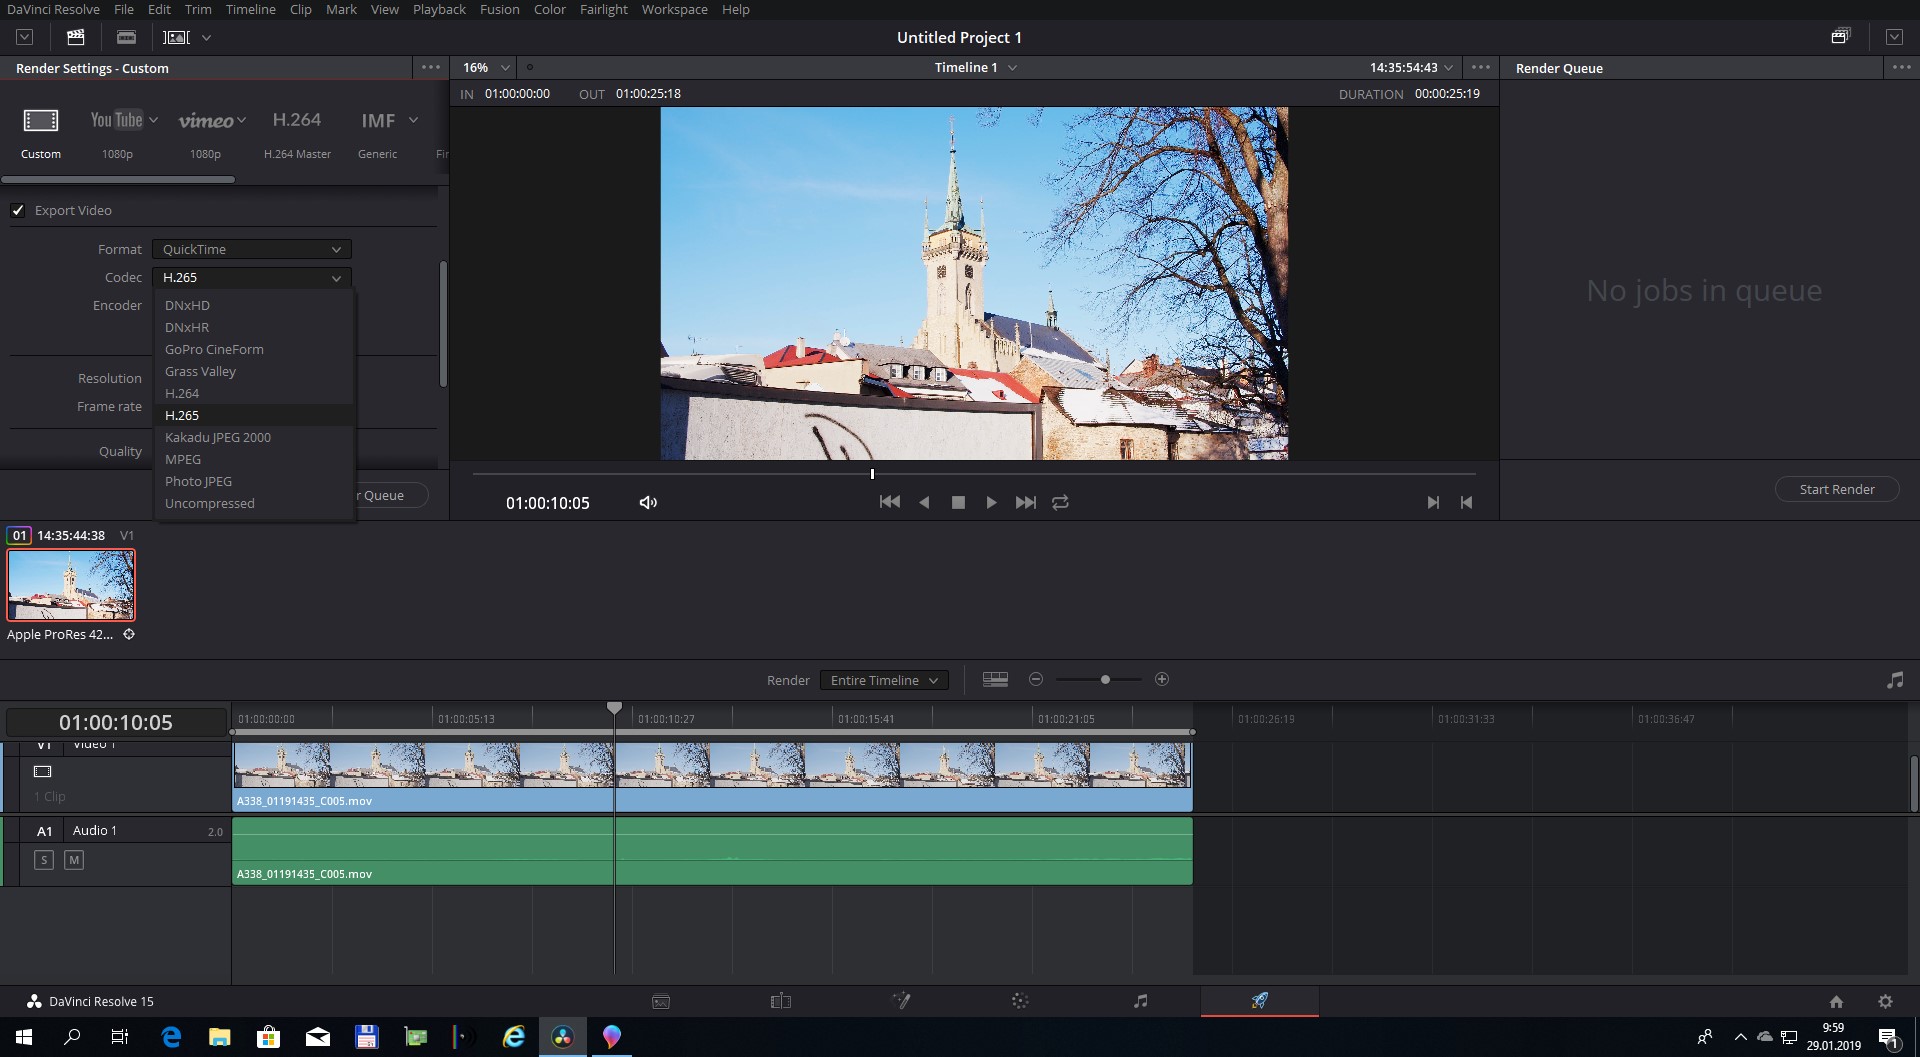The image size is (1920, 1057).
Task: Open the viewer zoom 16% dropdown
Action: [485, 67]
